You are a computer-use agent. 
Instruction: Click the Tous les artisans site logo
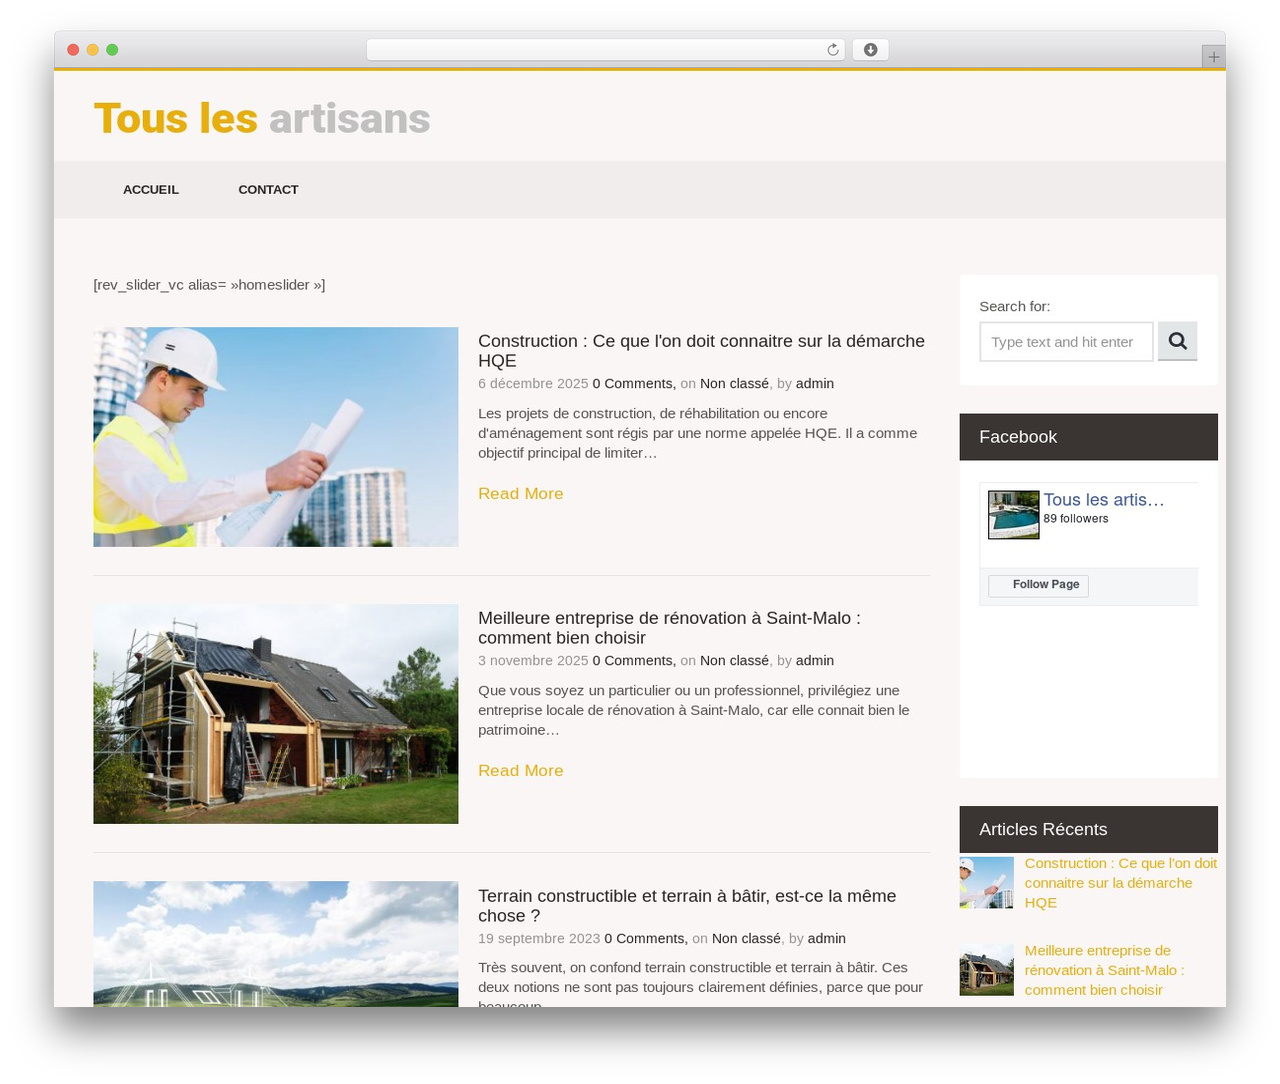tap(262, 118)
